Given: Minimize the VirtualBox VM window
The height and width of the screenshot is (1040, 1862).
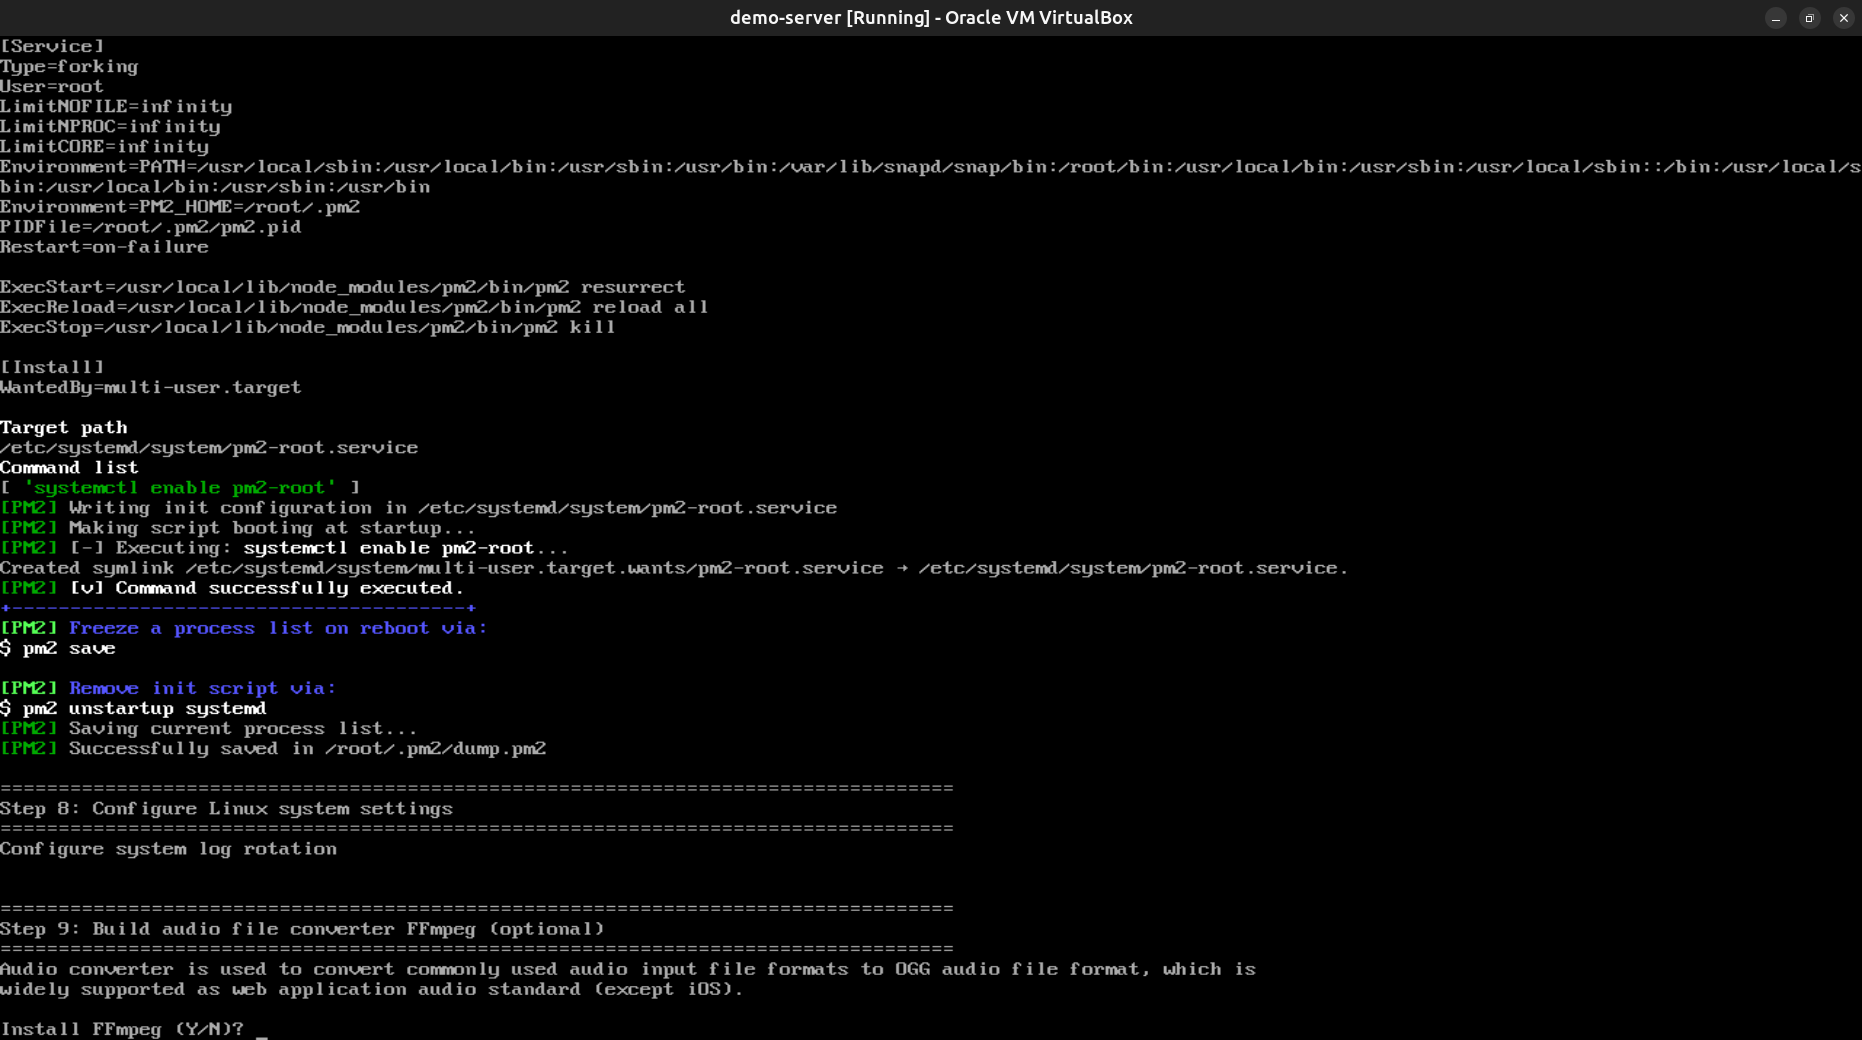Looking at the screenshot, I should pyautogui.click(x=1776, y=18).
